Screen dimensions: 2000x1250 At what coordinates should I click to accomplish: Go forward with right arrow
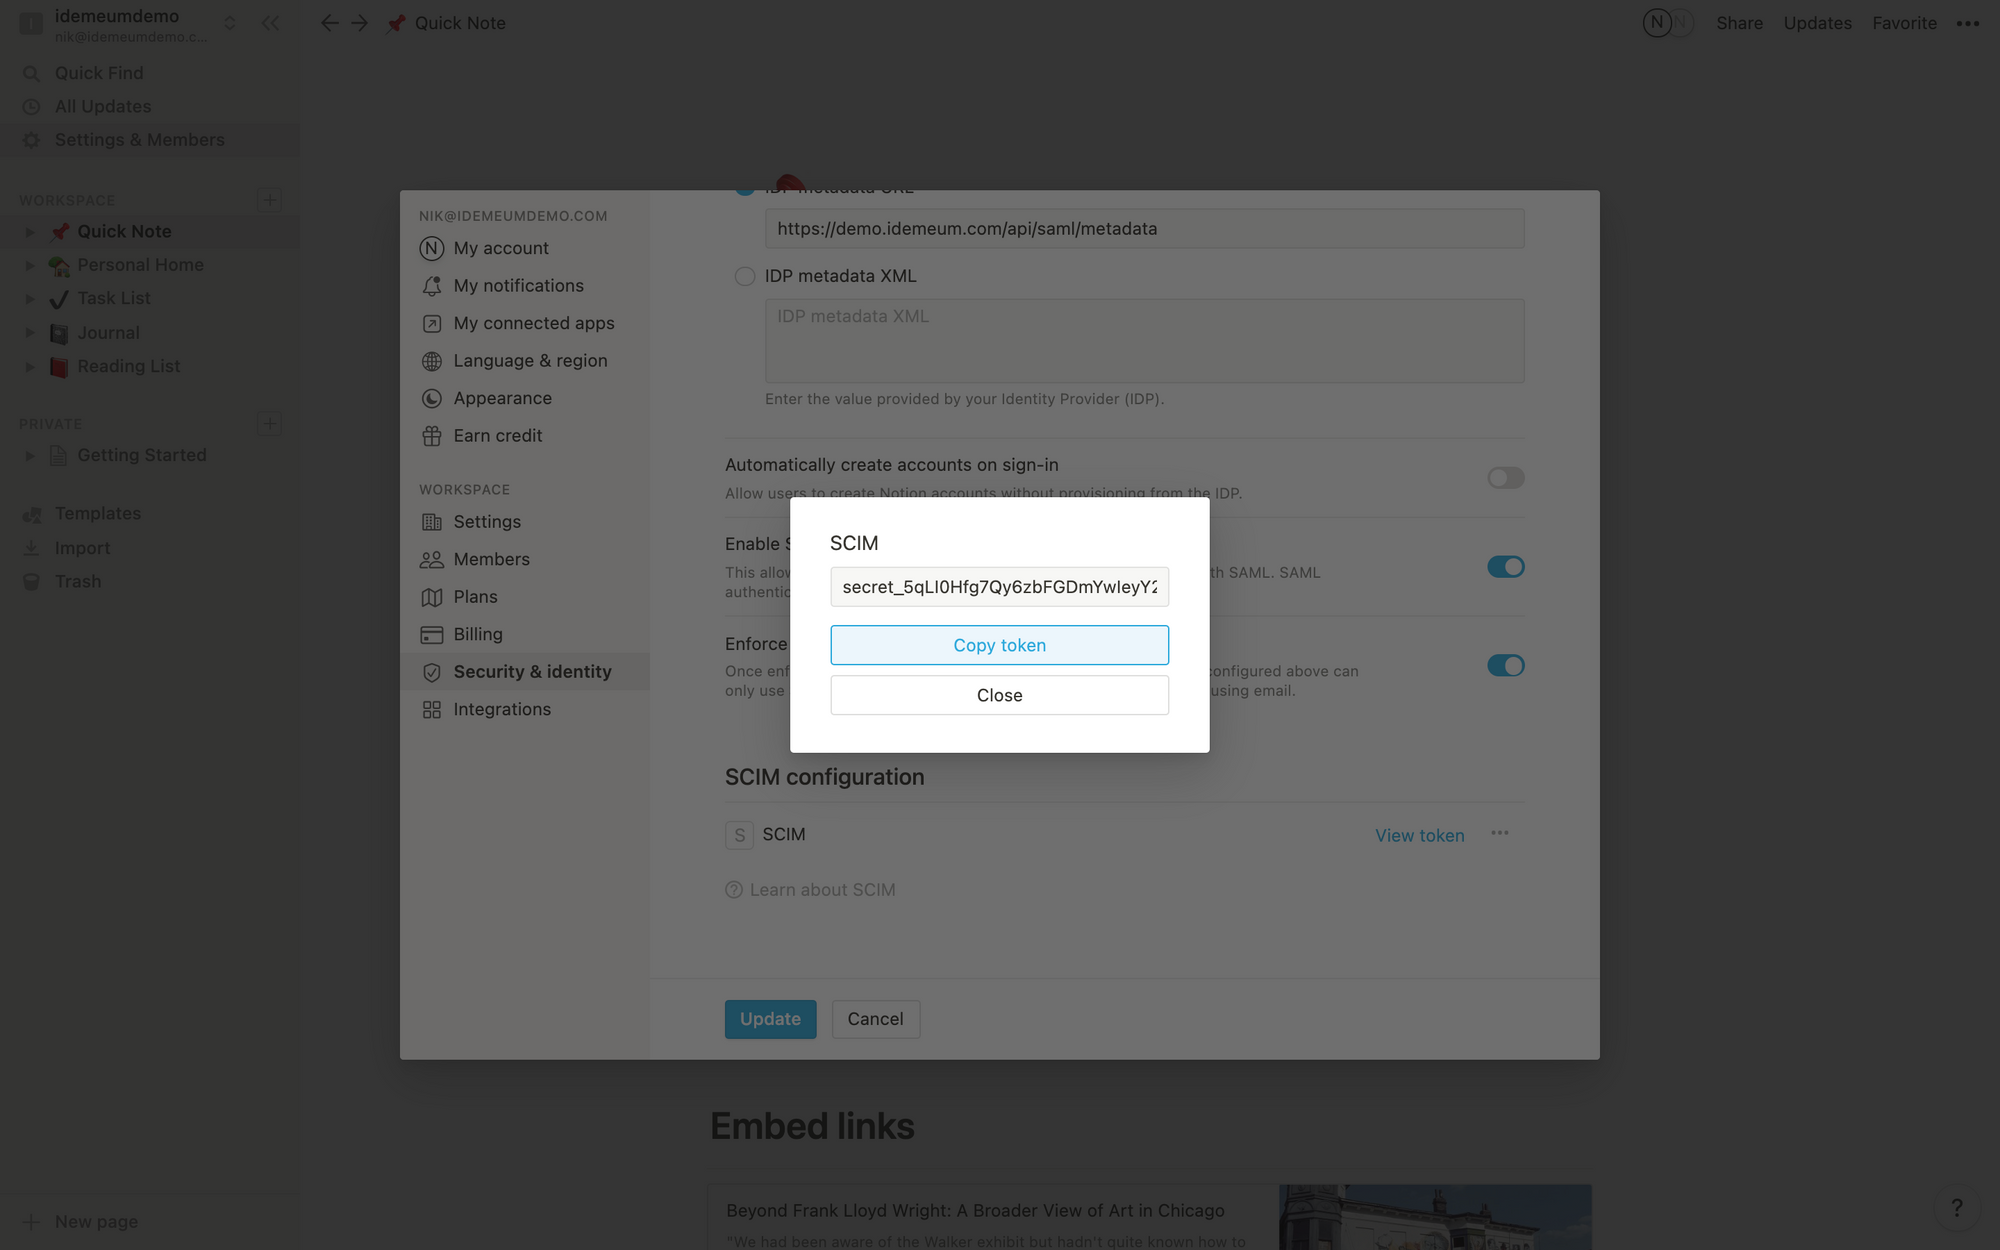[x=360, y=23]
